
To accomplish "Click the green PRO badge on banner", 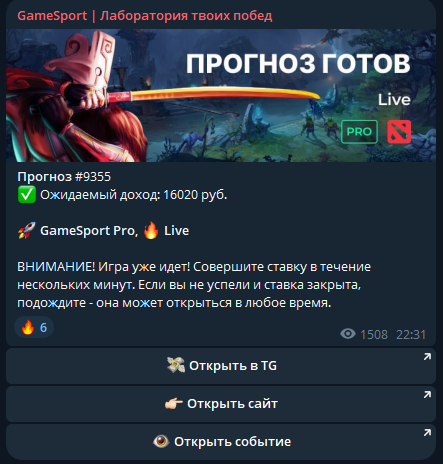I will [x=359, y=132].
